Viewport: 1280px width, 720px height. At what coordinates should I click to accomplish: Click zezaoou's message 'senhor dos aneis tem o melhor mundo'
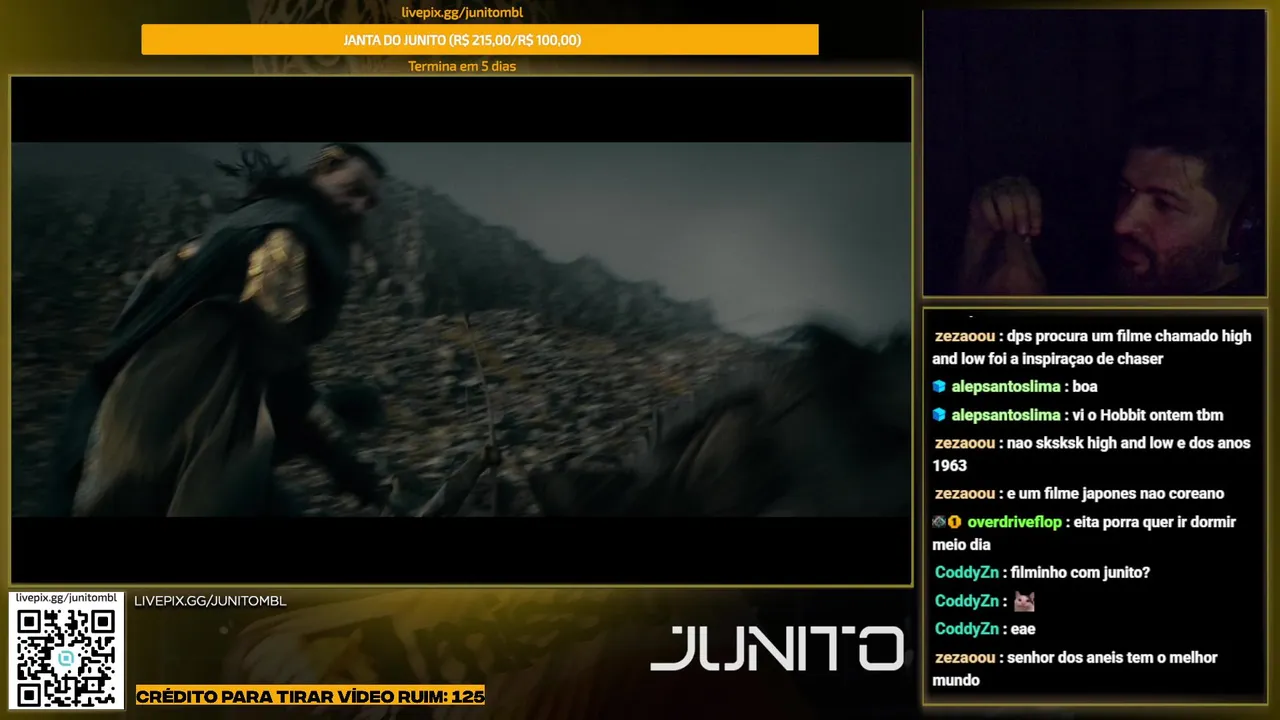pyautogui.click(x=1076, y=669)
